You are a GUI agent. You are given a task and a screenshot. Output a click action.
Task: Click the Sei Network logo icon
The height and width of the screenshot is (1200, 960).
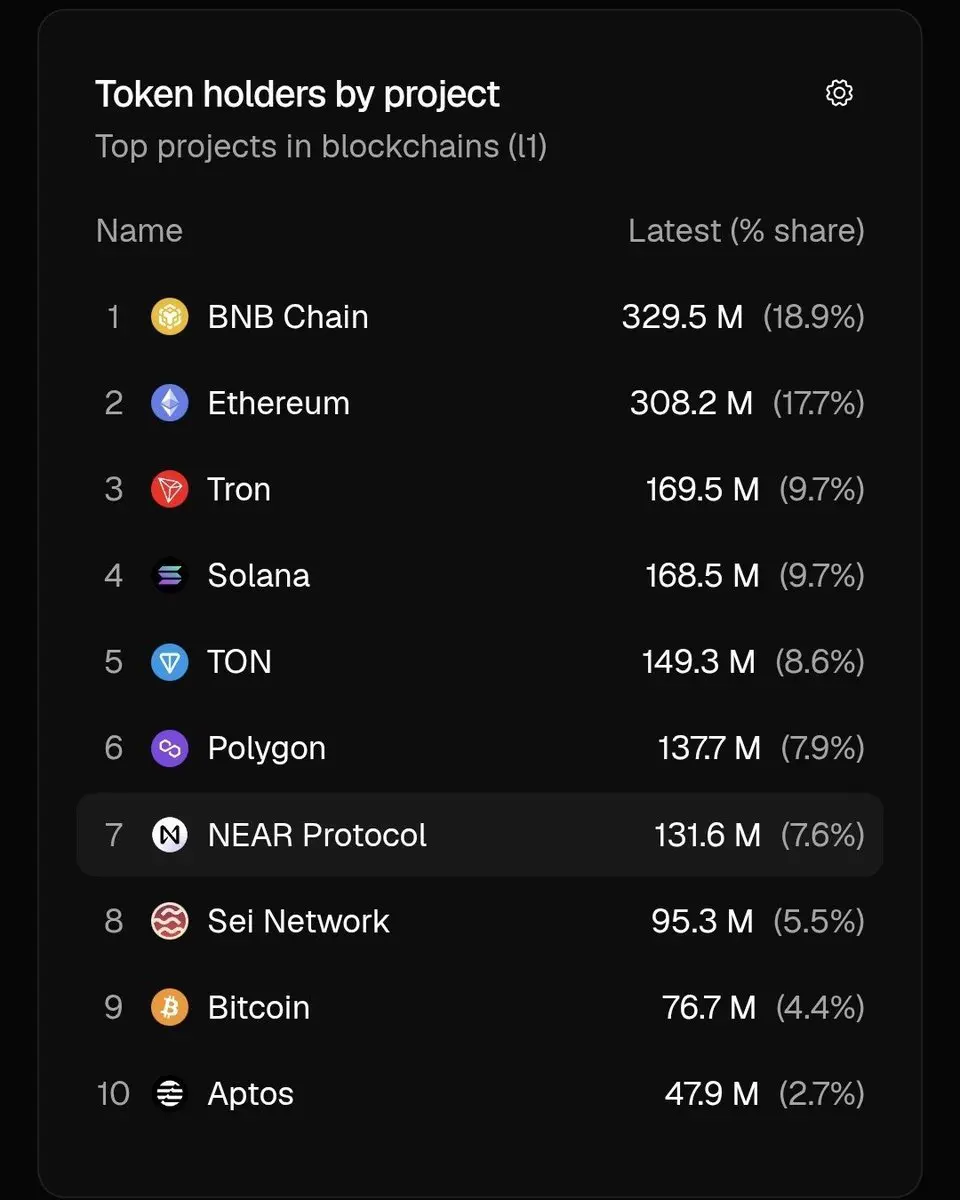(170, 921)
